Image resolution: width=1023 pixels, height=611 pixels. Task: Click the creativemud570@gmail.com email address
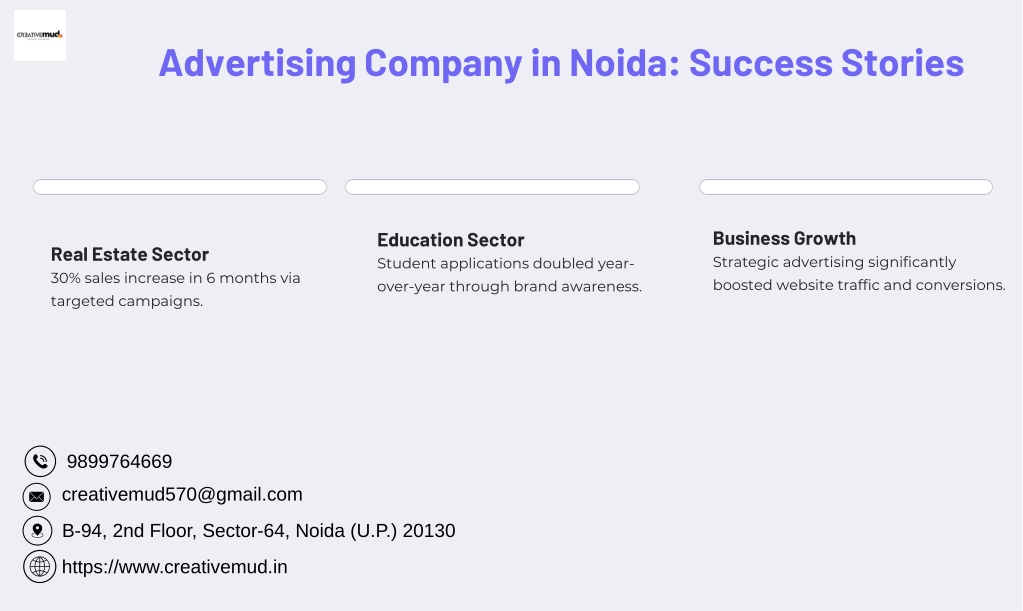pos(182,494)
